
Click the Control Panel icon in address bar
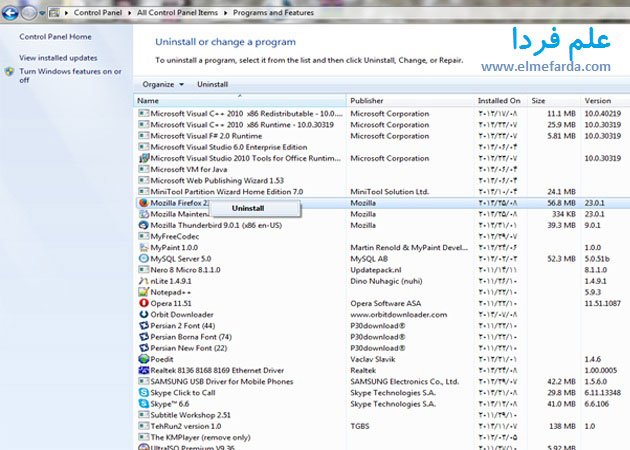pyautogui.click(x=54, y=13)
